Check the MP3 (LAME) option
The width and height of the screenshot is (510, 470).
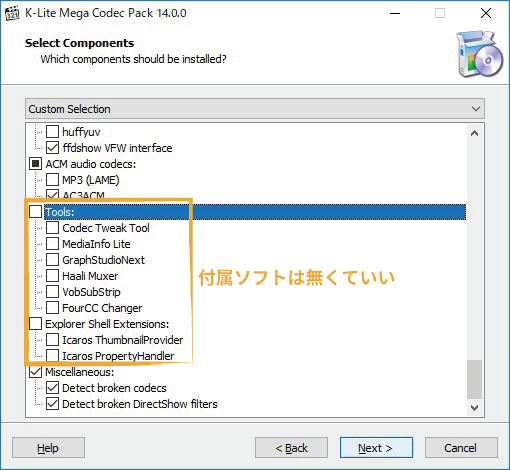(52, 180)
